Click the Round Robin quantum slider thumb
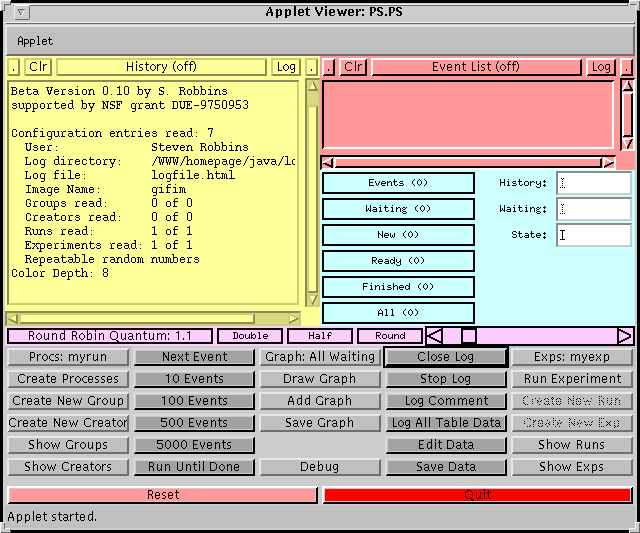Screen dimensions: 640x533 (468, 336)
